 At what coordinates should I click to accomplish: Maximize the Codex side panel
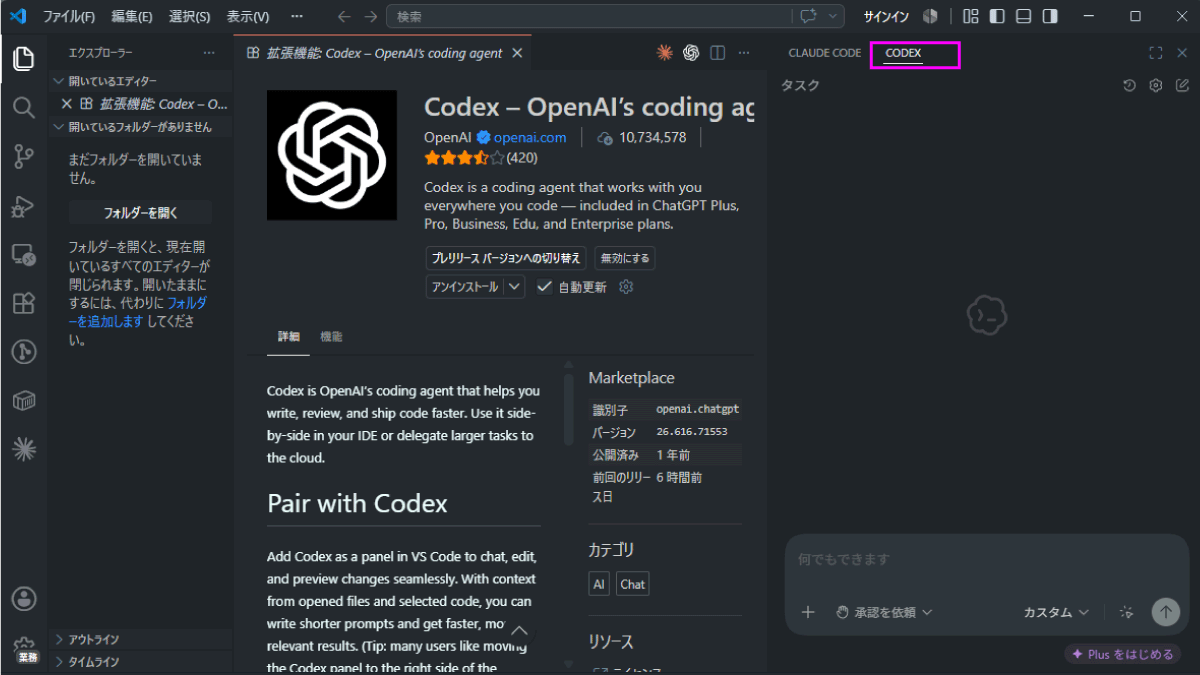coord(1156,53)
